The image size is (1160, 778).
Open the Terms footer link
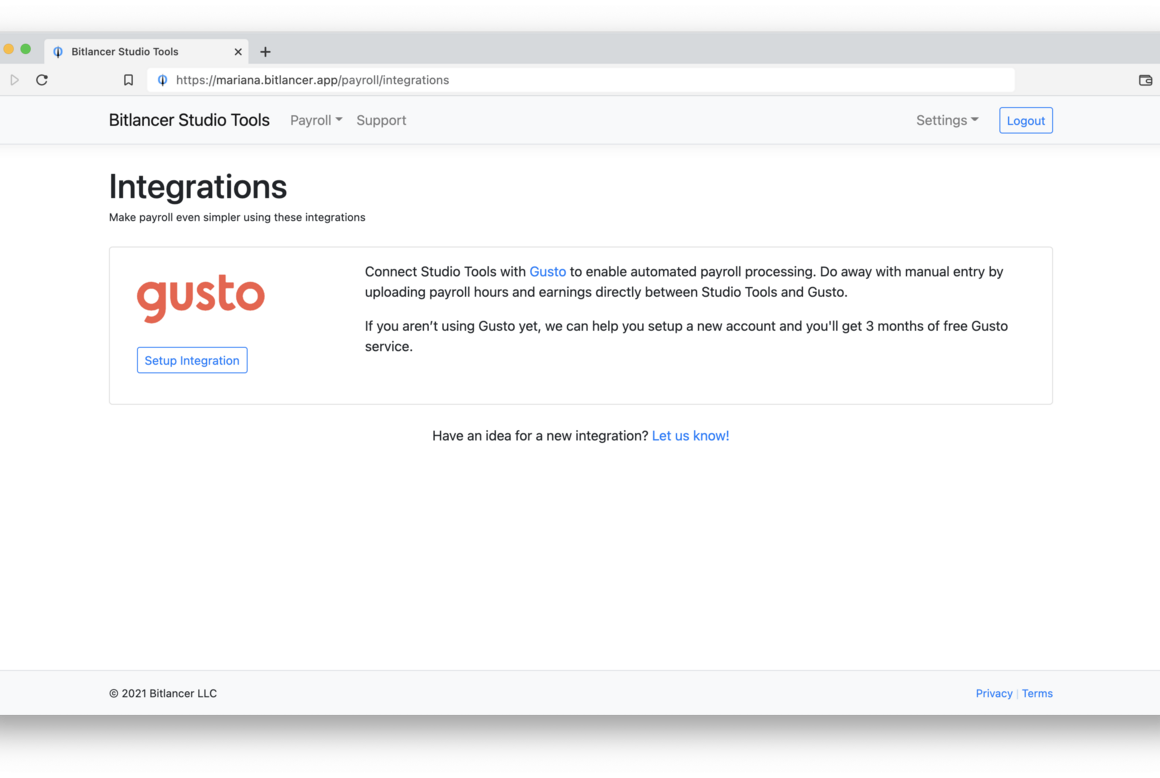pos(1037,693)
